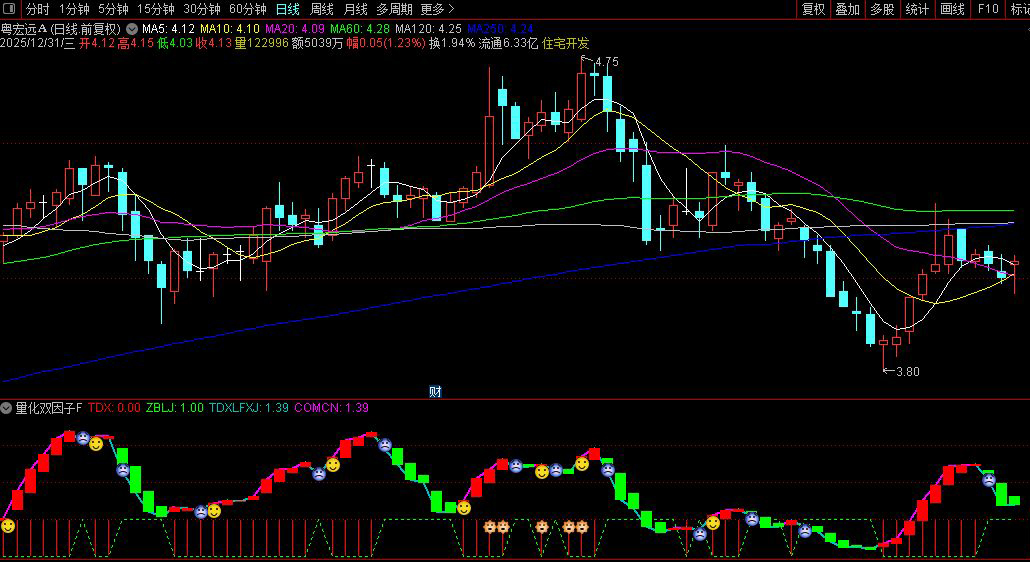This screenshot has width=1030, height=562.
Task: Click the 粤宏远A (日线.前复权) title
Action: pyautogui.click(x=61, y=29)
